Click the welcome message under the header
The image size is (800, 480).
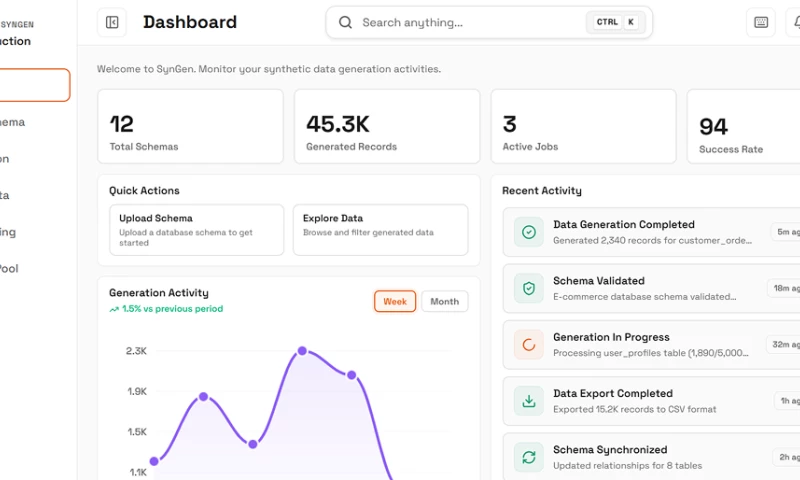tap(269, 69)
